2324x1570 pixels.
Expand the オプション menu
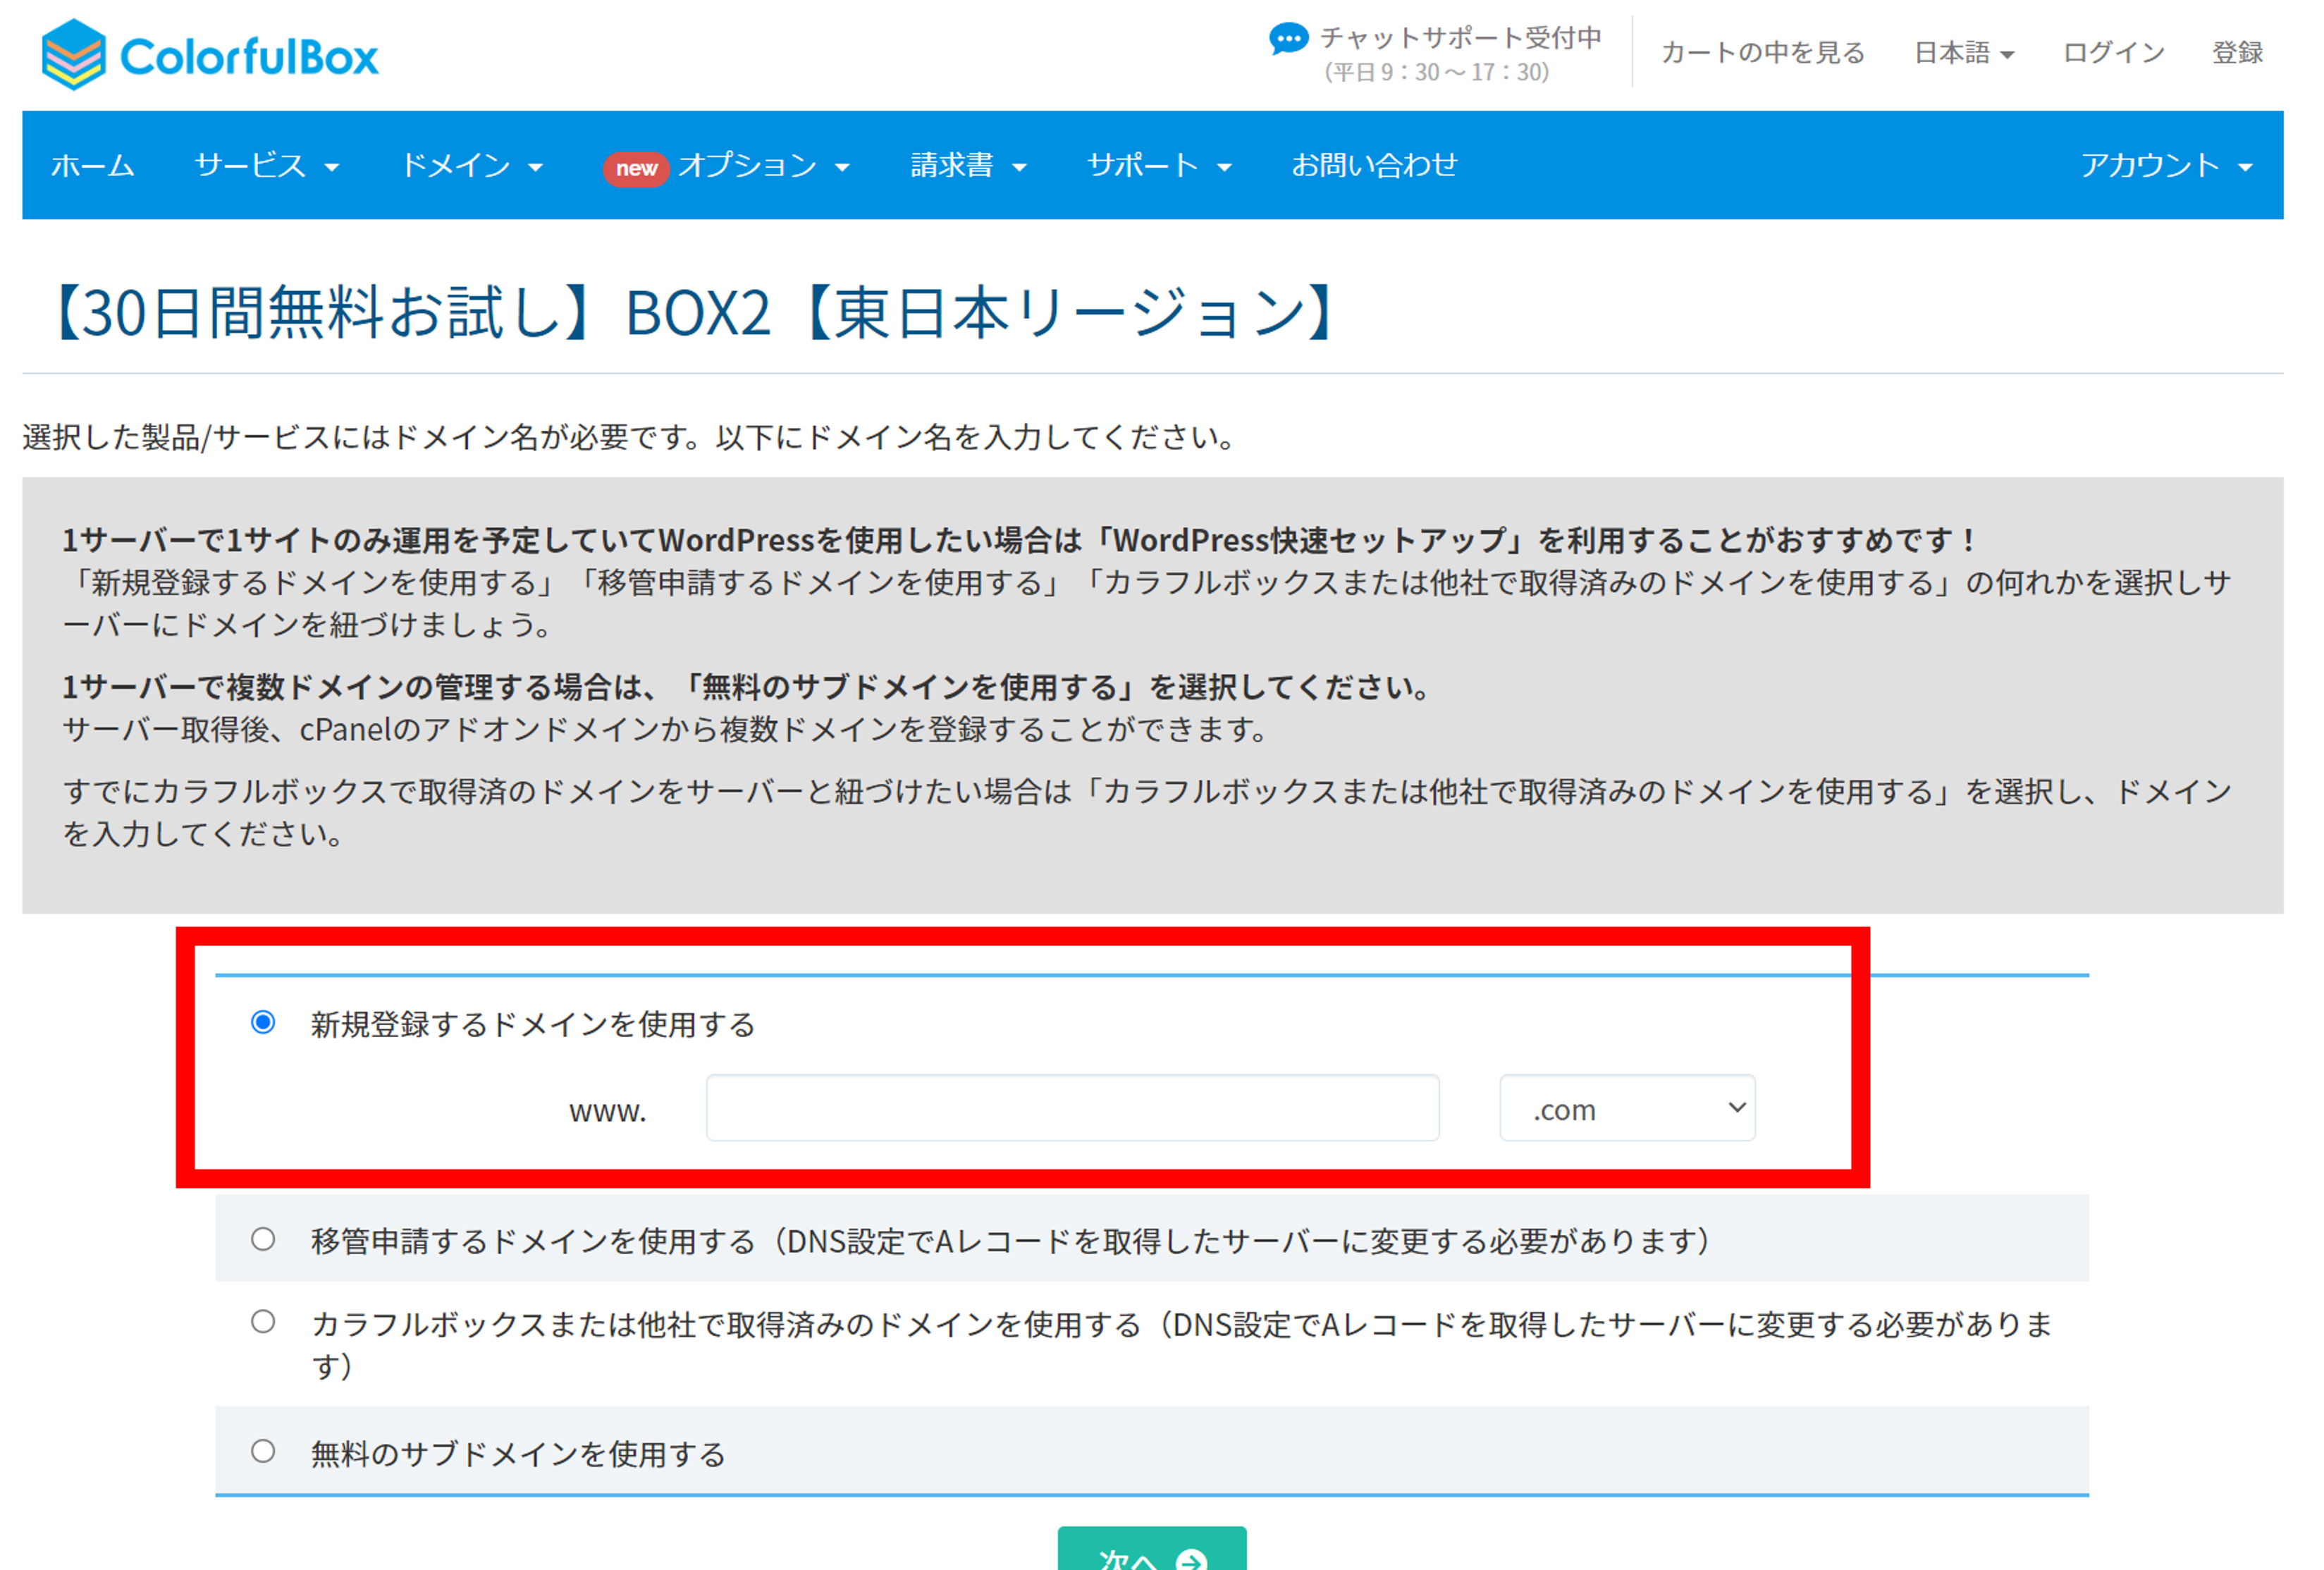pyautogui.click(x=764, y=165)
